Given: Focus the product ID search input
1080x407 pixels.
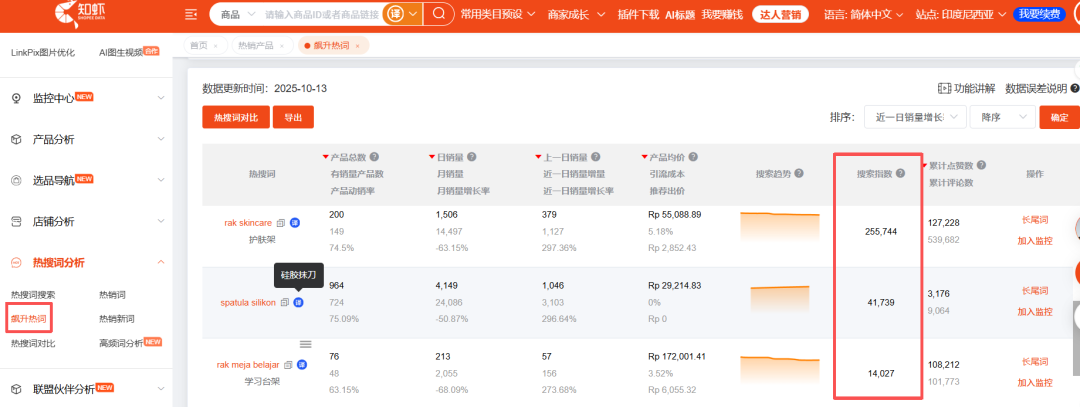Looking at the screenshot, I should (321, 14).
